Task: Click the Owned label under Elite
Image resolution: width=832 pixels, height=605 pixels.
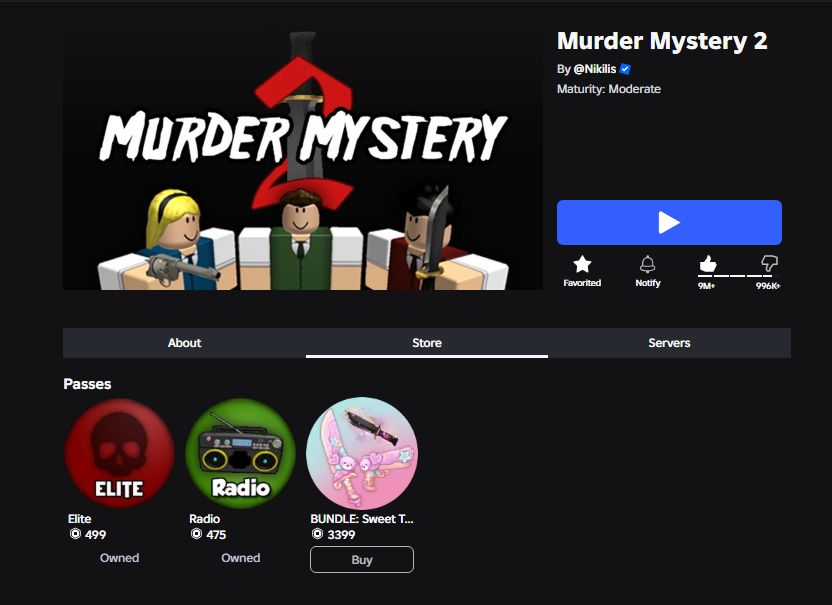Action: point(119,558)
